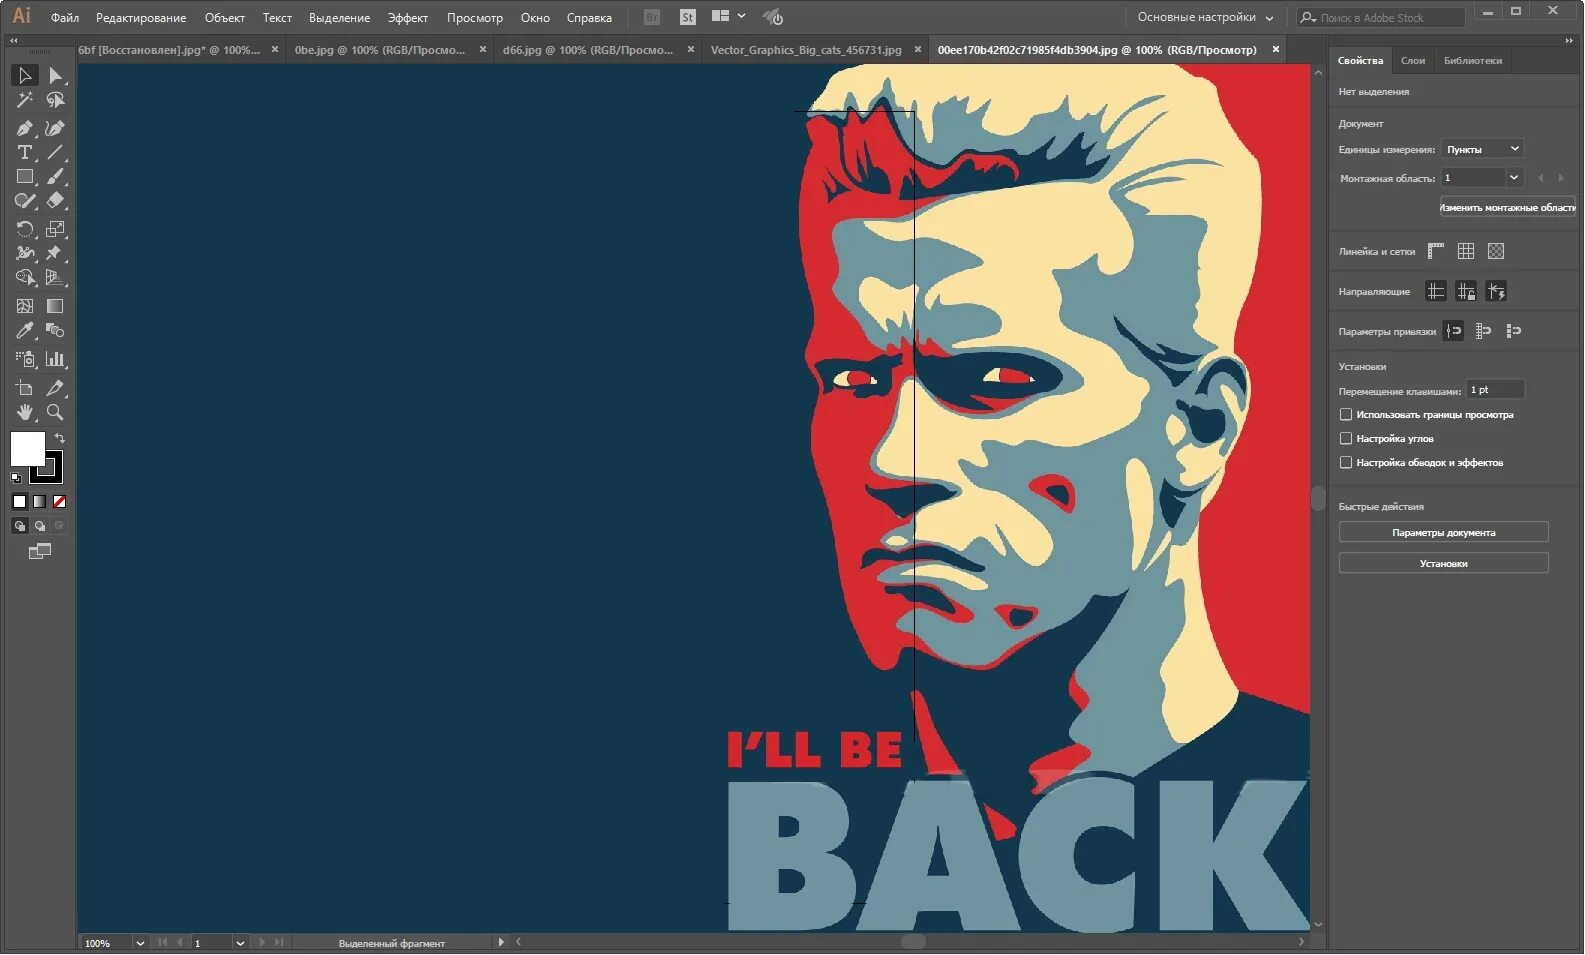This screenshot has height=955, width=1585.
Task: Toggle snap to grid button
Action: pyautogui.click(x=1484, y=331)
